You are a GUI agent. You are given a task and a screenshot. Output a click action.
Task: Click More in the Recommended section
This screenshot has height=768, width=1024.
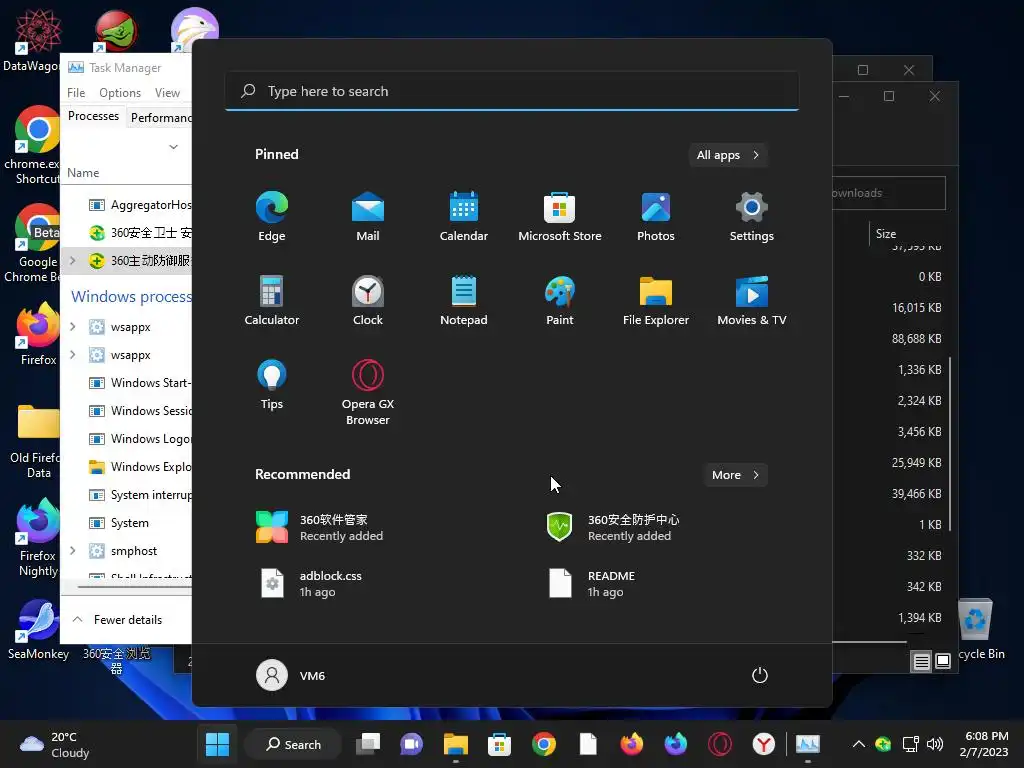735,475
